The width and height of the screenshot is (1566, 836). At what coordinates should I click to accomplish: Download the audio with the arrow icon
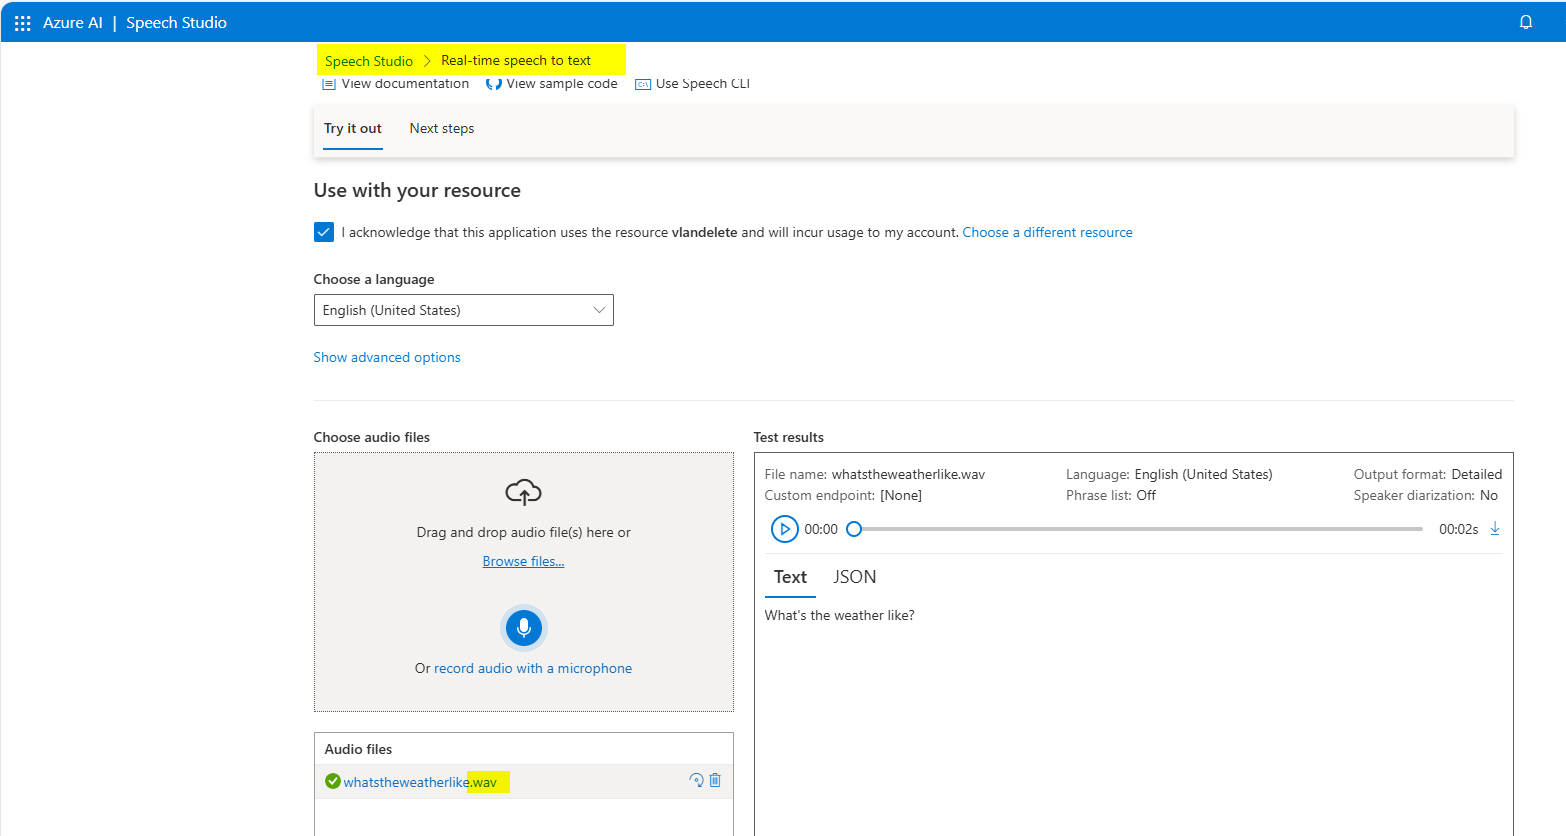pos(1495,528)
